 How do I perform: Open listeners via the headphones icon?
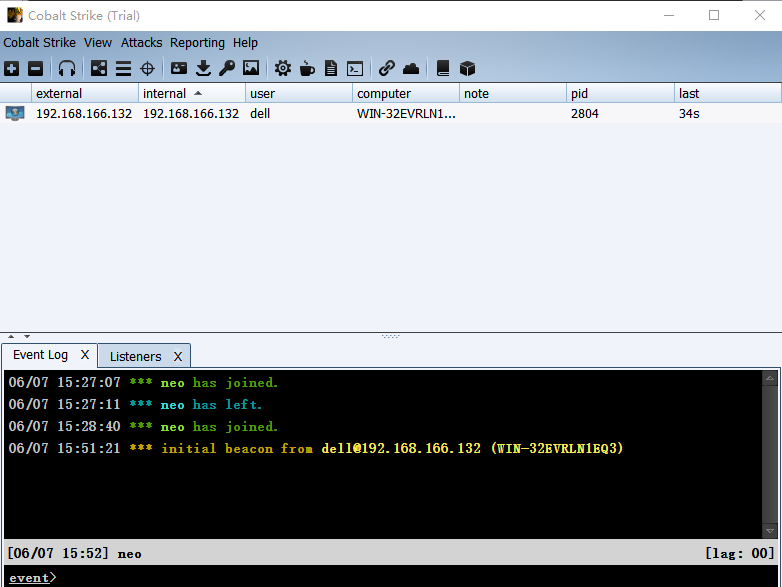click(67, 68)
